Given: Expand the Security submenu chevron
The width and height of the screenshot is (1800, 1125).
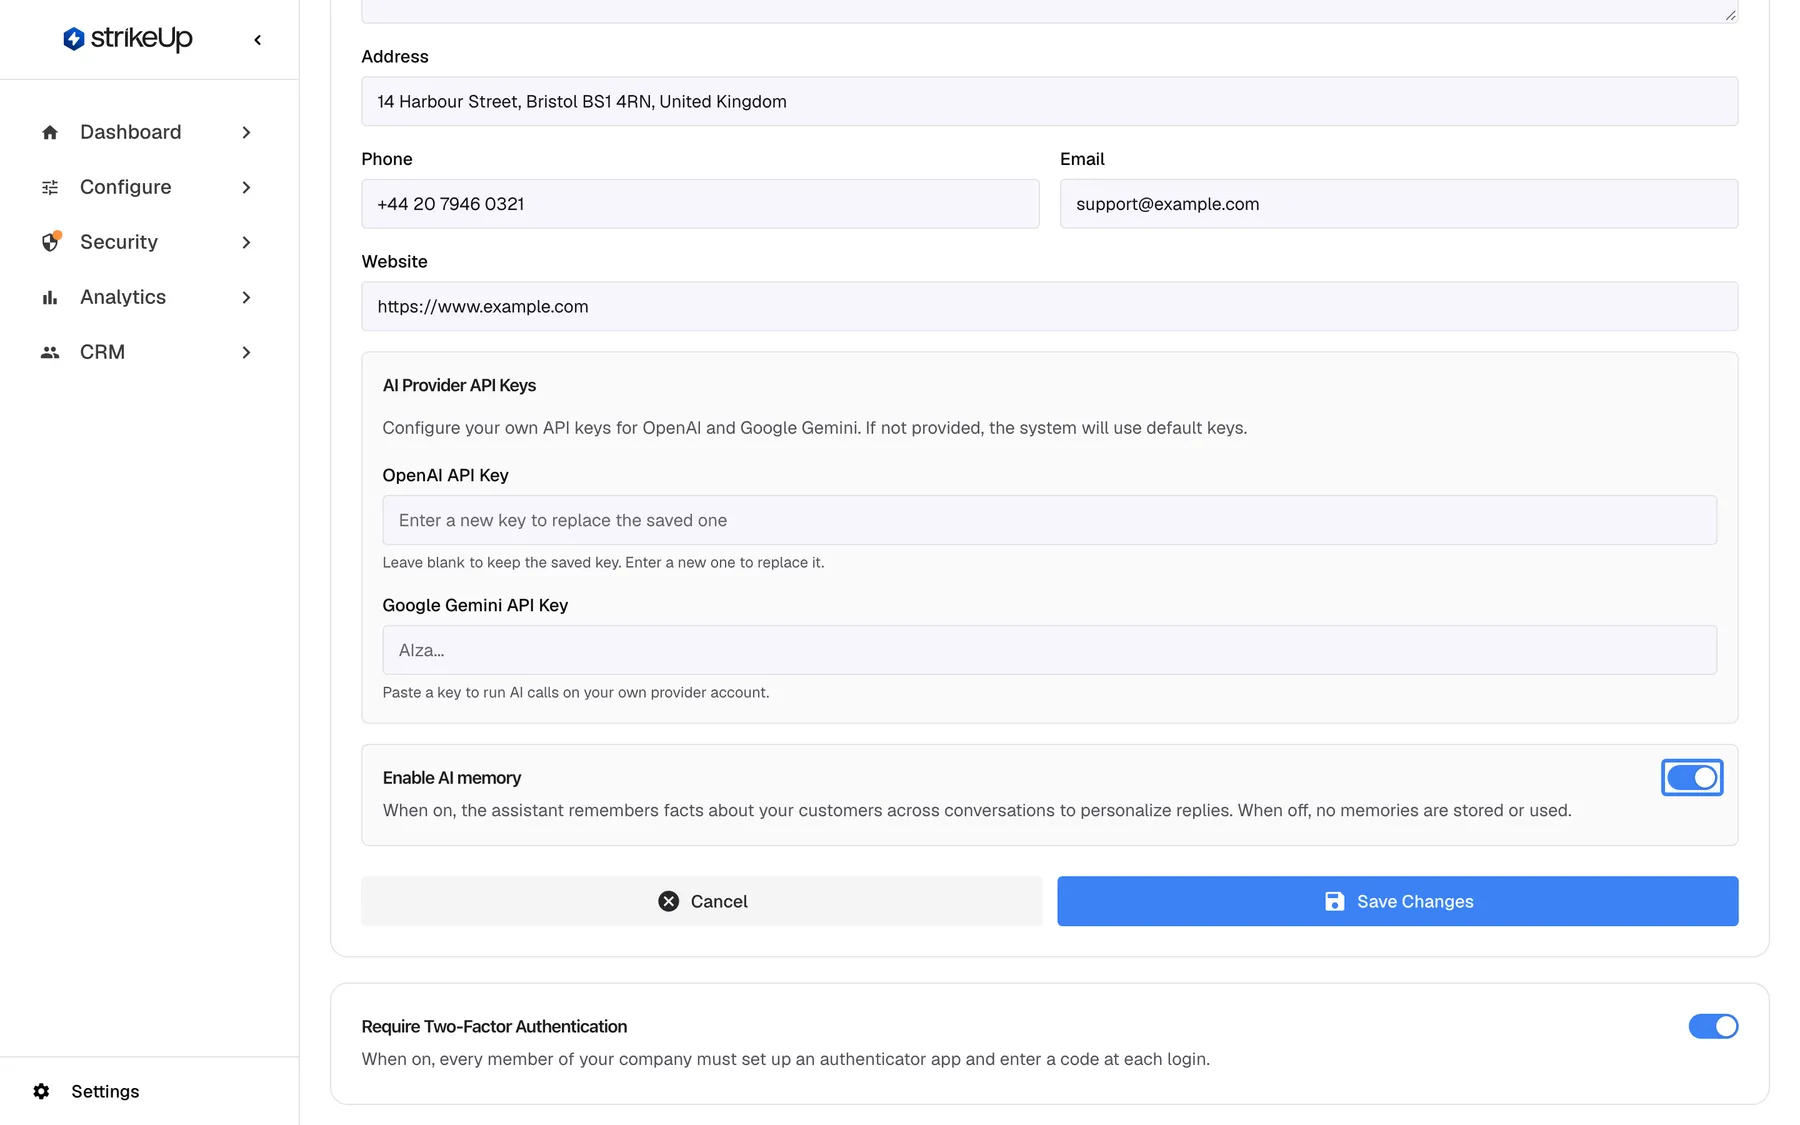Looking at the screenshot, I should click(x=246, y=242).
